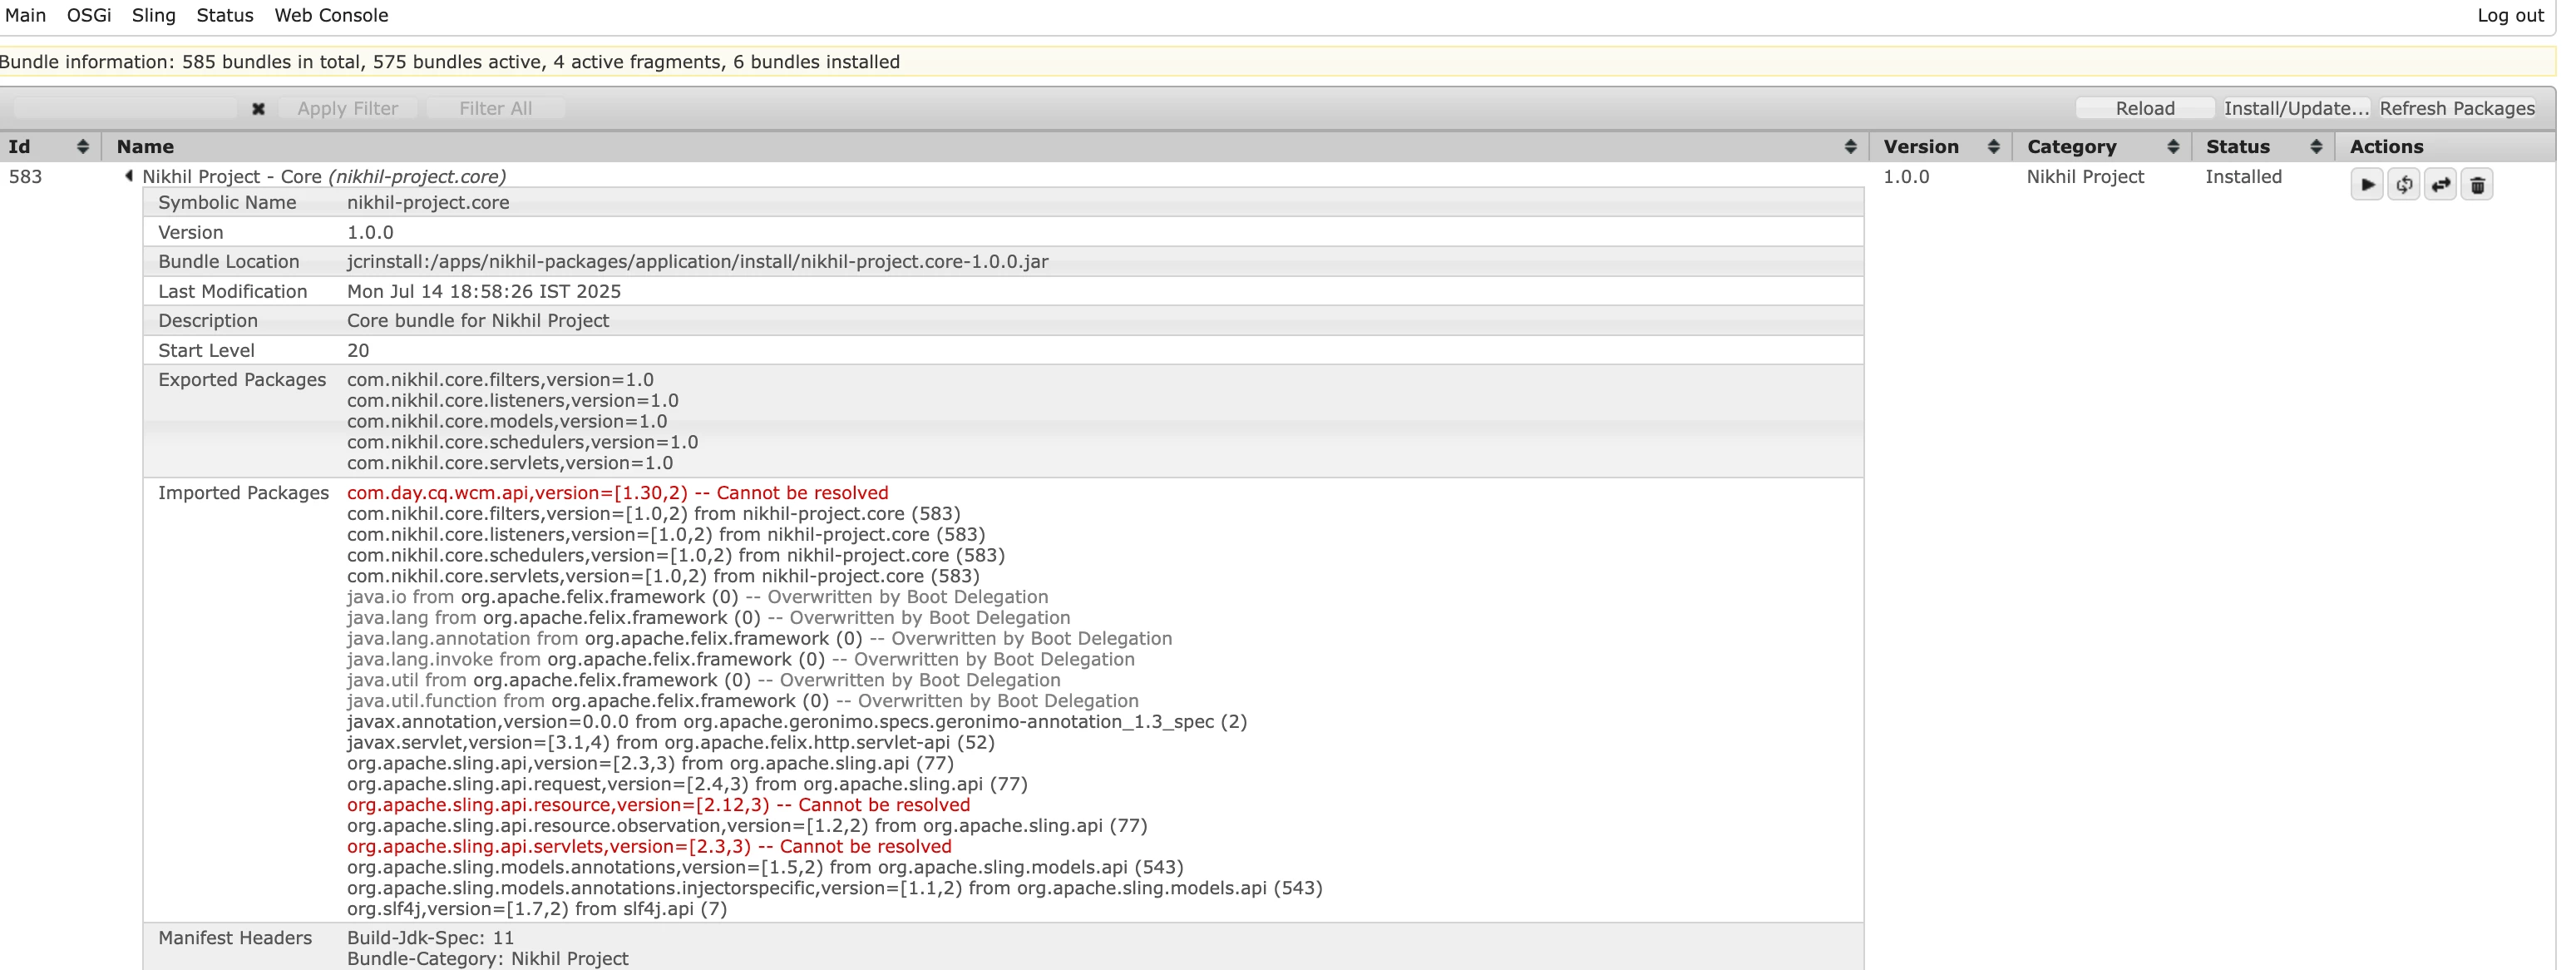This screenshot has width=2576, height=970.
Task: Sort by Id column arrows
Action: pyautogui.click(x=83, y=147)
